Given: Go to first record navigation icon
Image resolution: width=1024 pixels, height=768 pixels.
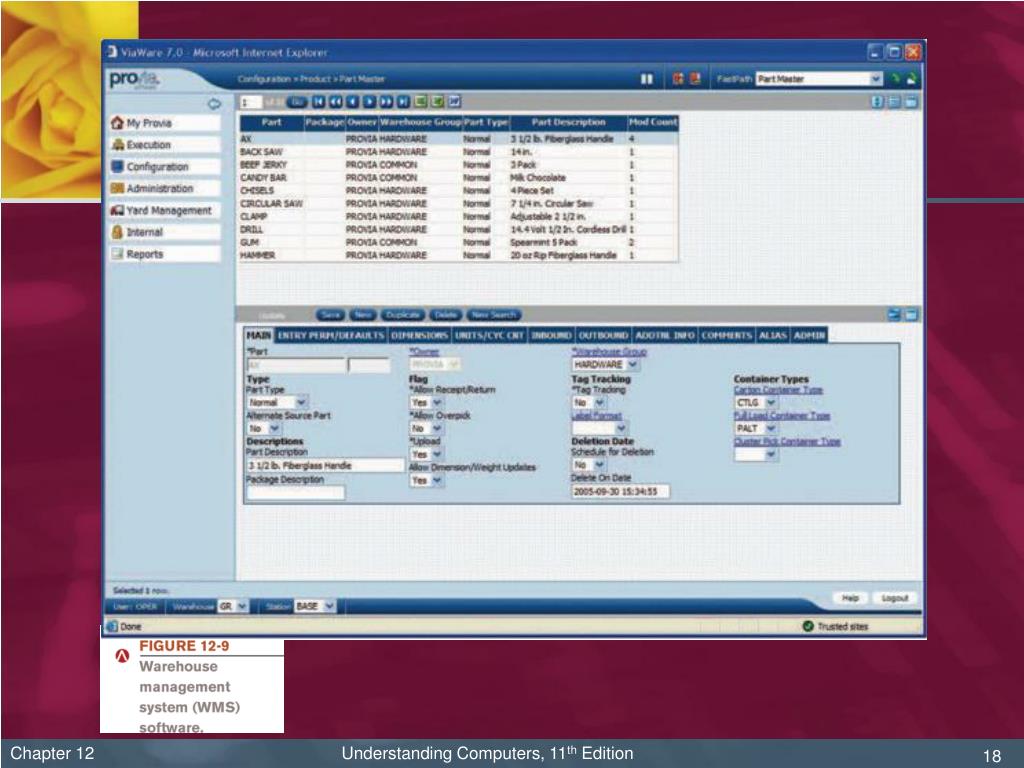Looking at the screenshot, I should pyautogui.click(x=318, y=102).
